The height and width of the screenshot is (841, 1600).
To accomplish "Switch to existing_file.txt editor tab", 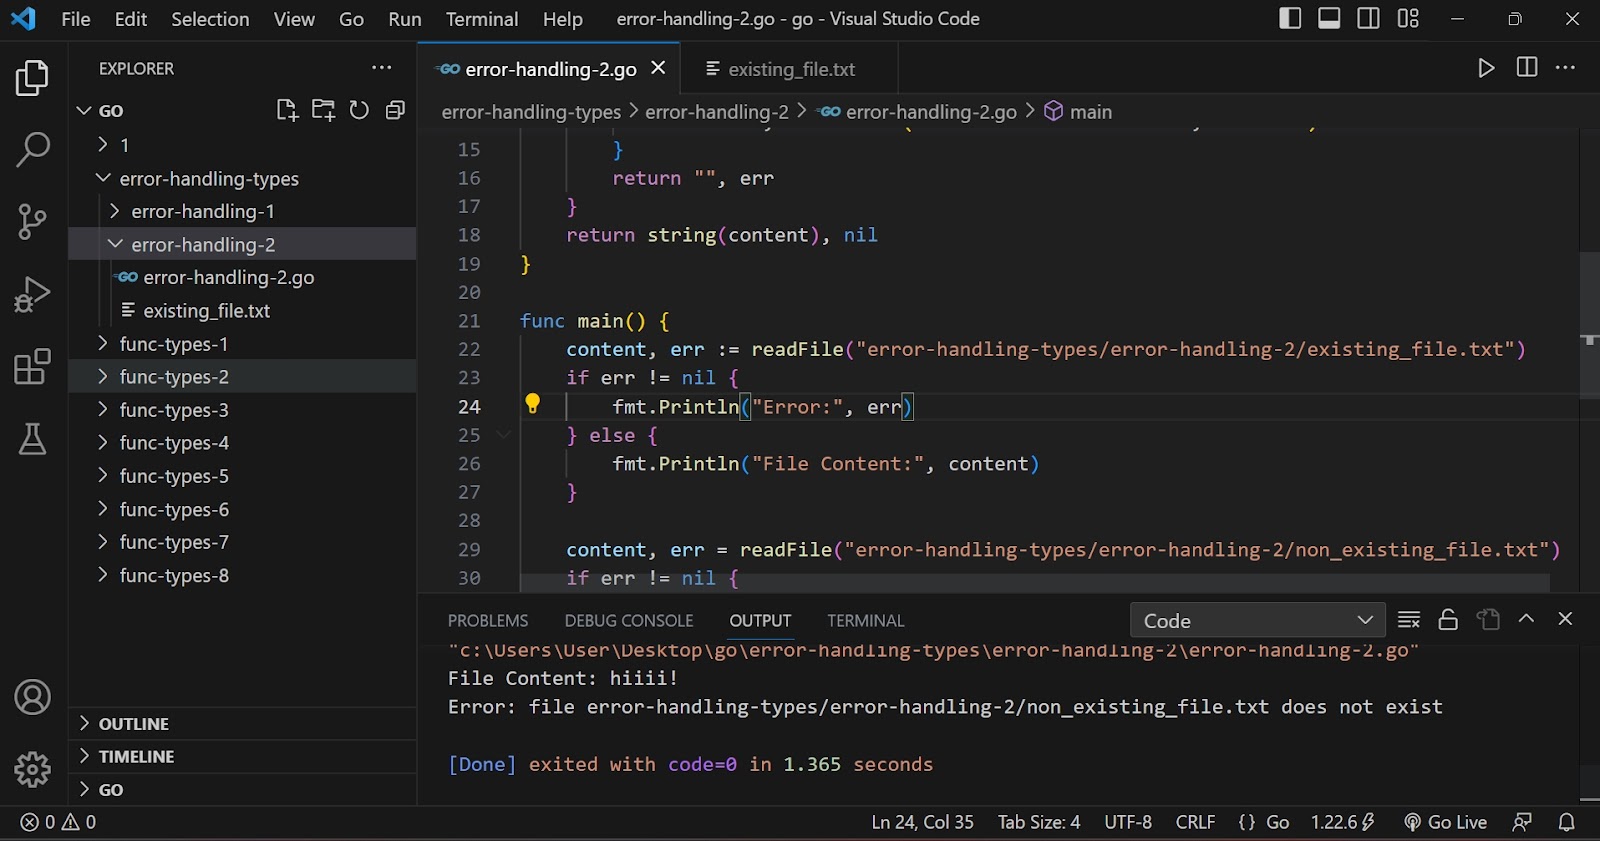I will tap(789, 69).
